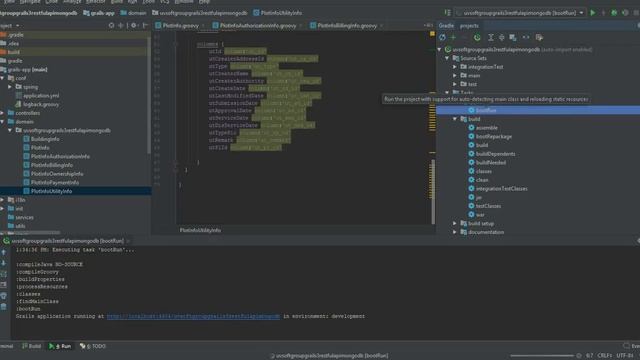The width and height of the screenshot is (640, 360).
Task: Click the up arrow in Run console
Action: coord(4,253)
